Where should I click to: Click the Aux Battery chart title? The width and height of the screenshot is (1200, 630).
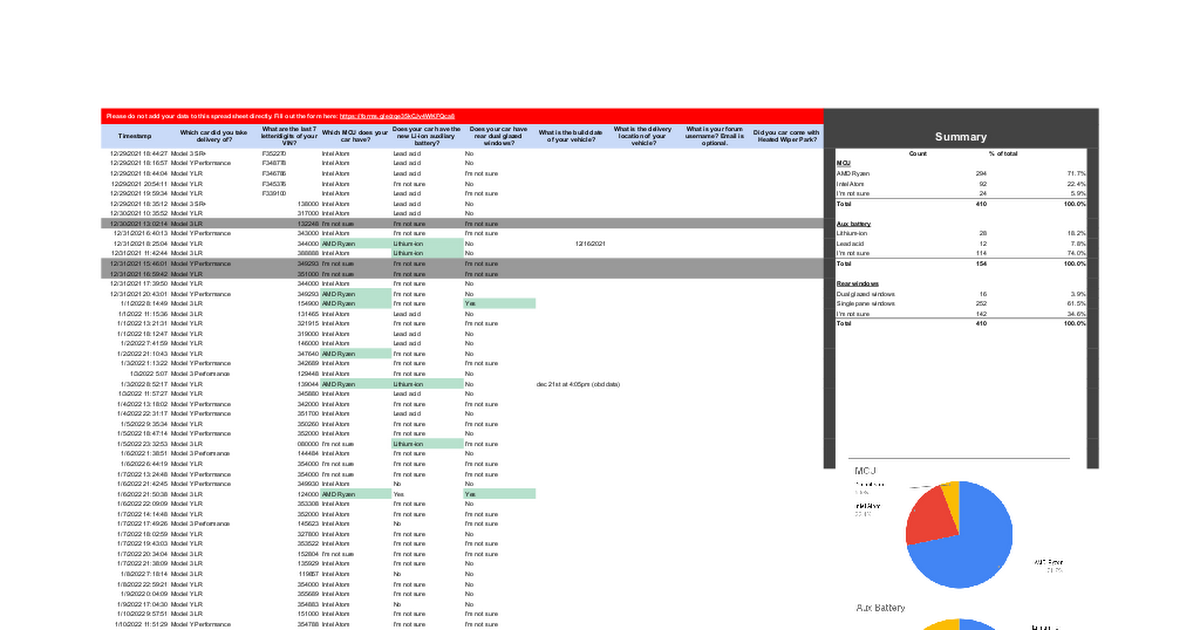(881, 607)
